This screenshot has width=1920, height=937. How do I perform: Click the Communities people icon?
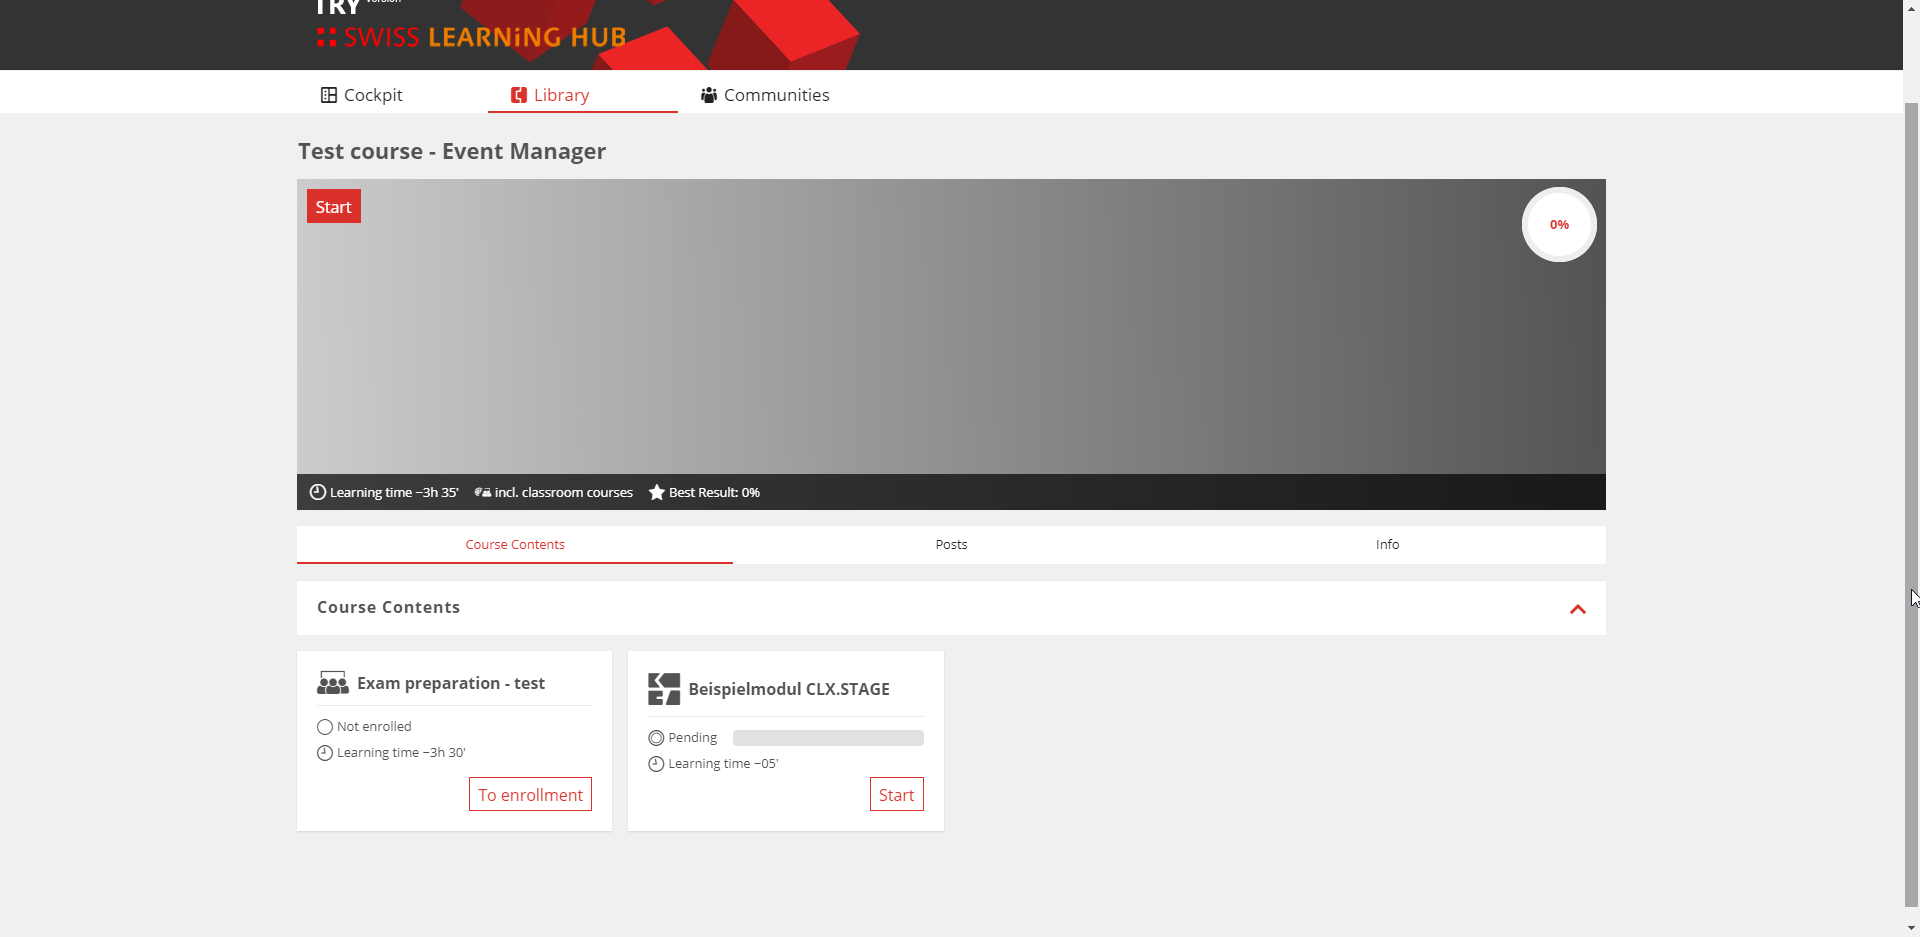click(x=709, y=95)
